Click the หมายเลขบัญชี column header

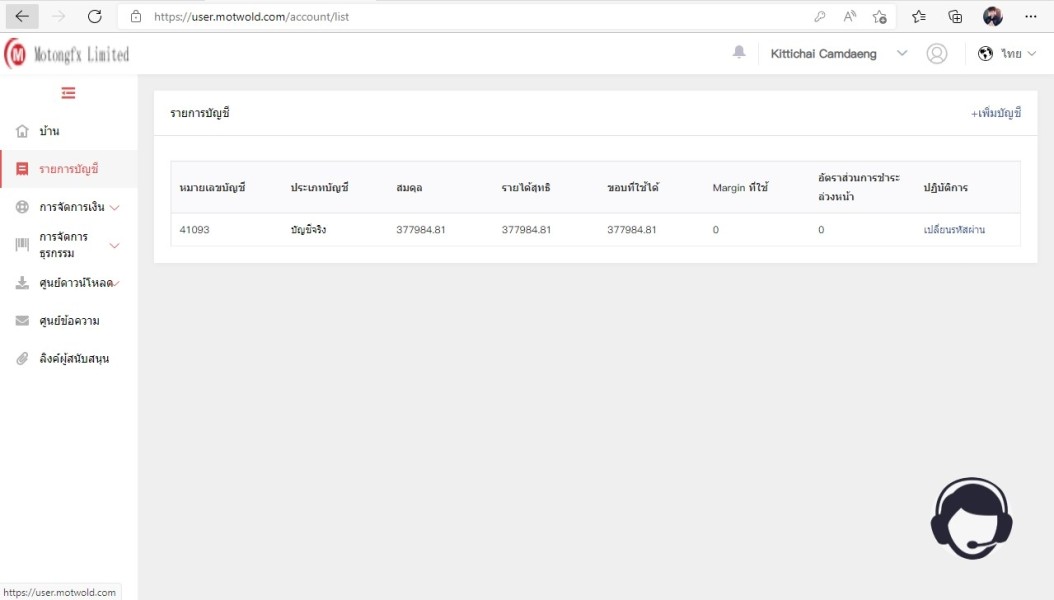pos(212,187)
